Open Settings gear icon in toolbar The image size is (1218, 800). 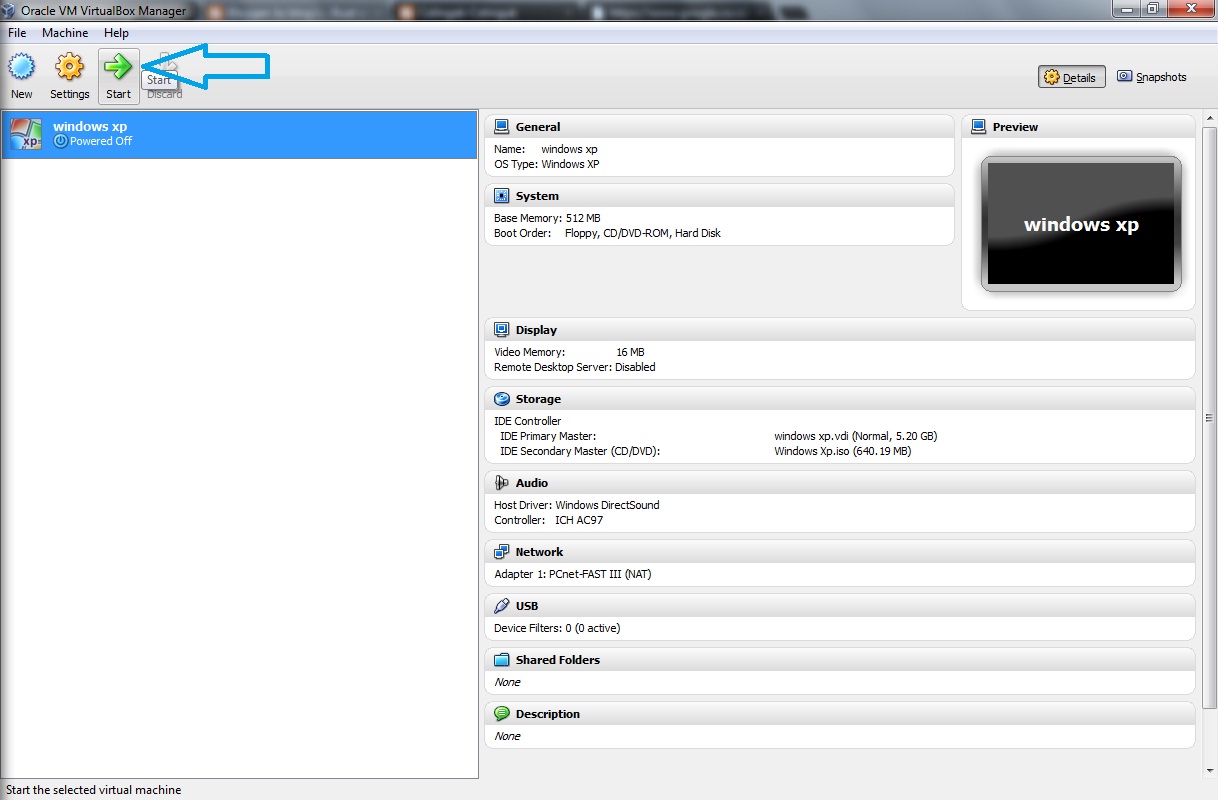[69, 67]
